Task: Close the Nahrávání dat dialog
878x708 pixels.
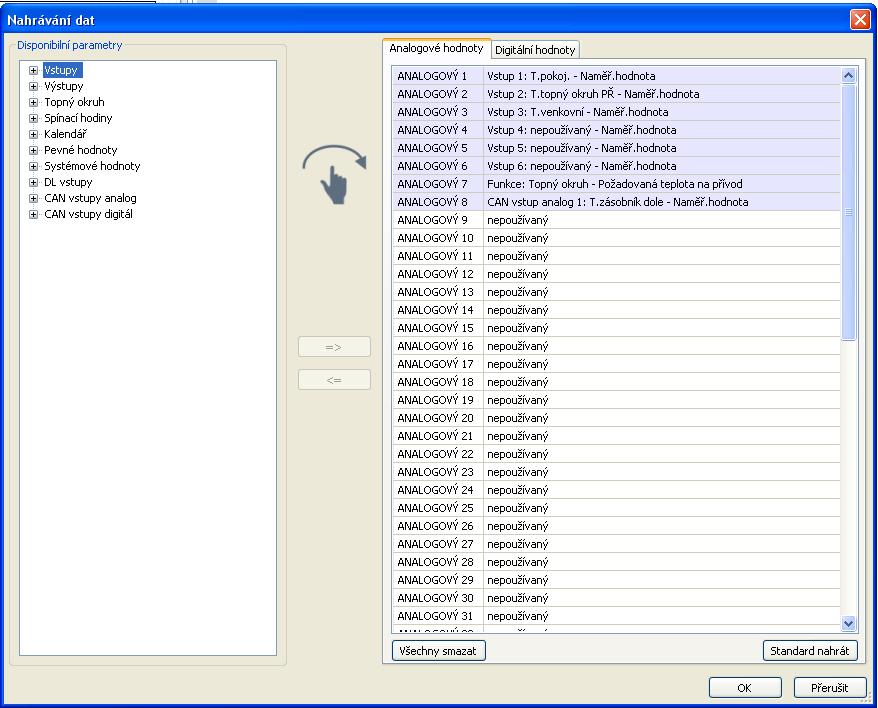Action: coord(860,20)
